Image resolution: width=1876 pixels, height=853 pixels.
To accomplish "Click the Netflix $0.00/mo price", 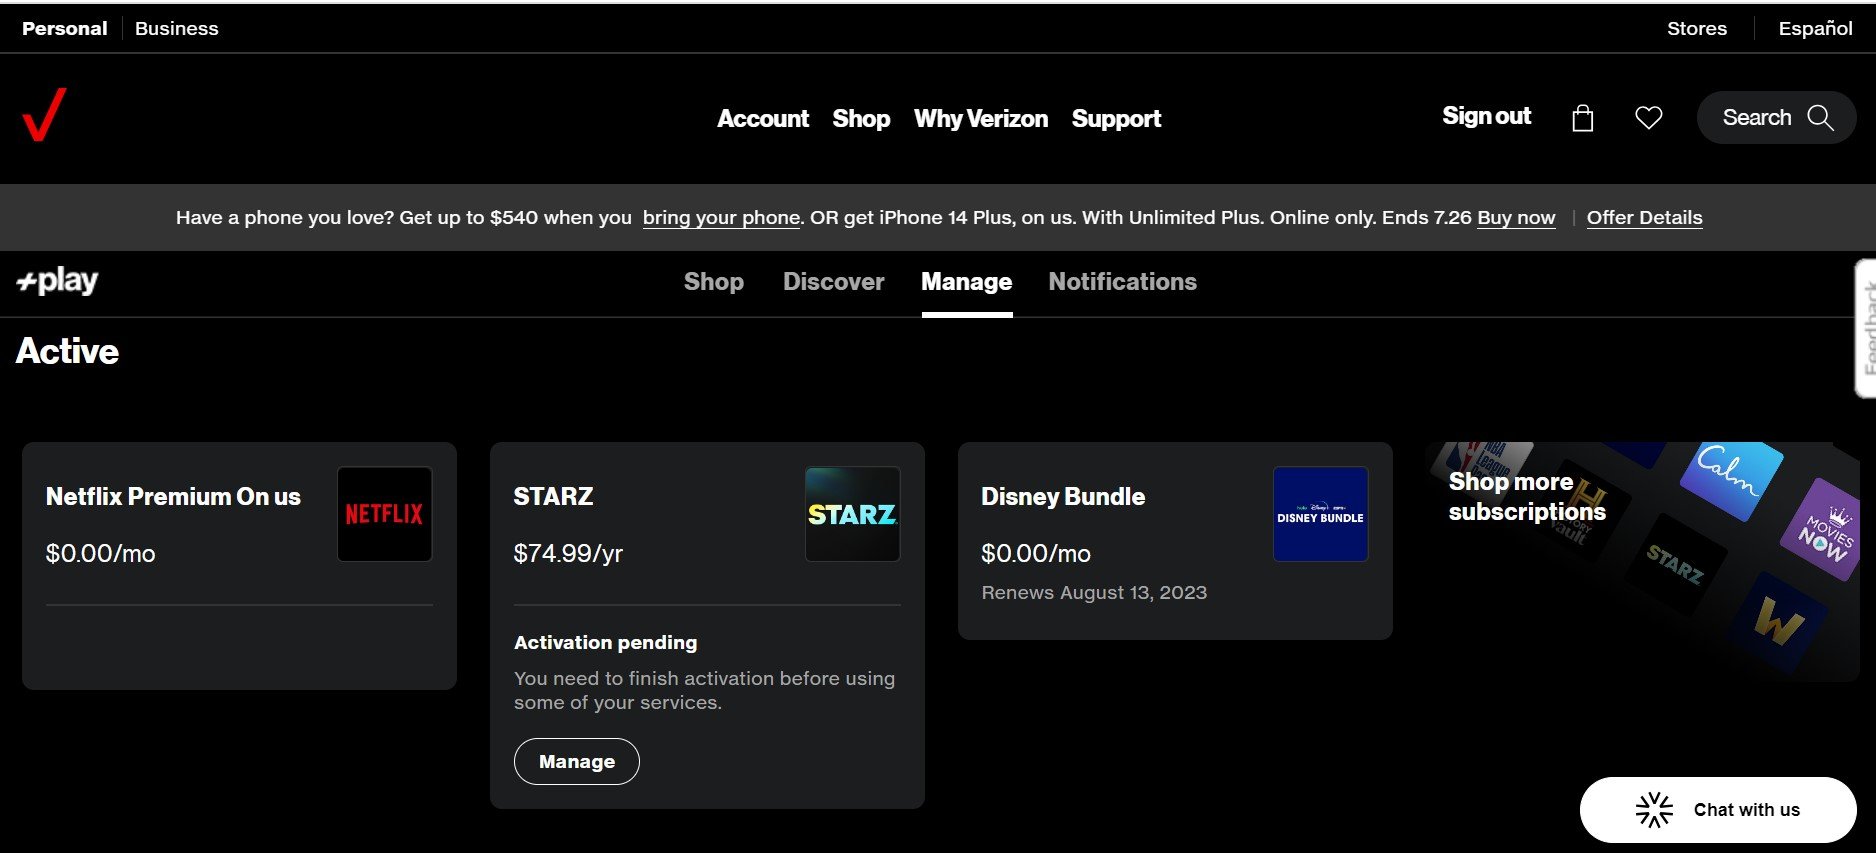I will click(x=101, y=554).
